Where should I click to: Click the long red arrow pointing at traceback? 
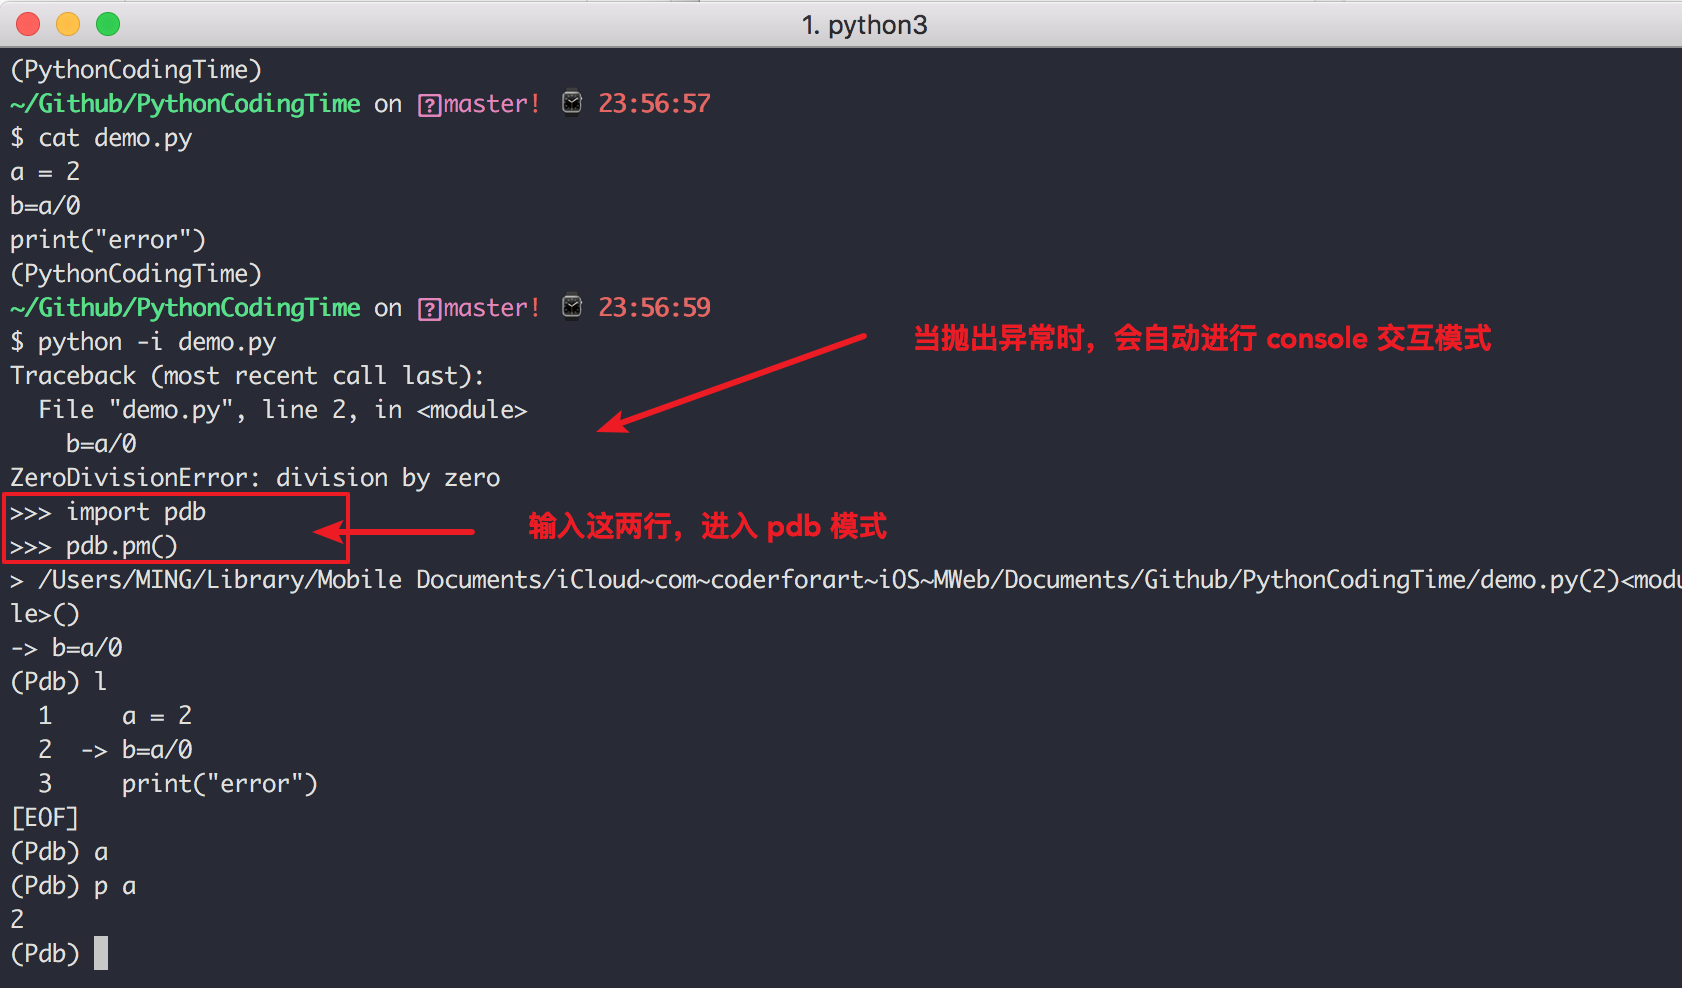(x=732, y=383)
